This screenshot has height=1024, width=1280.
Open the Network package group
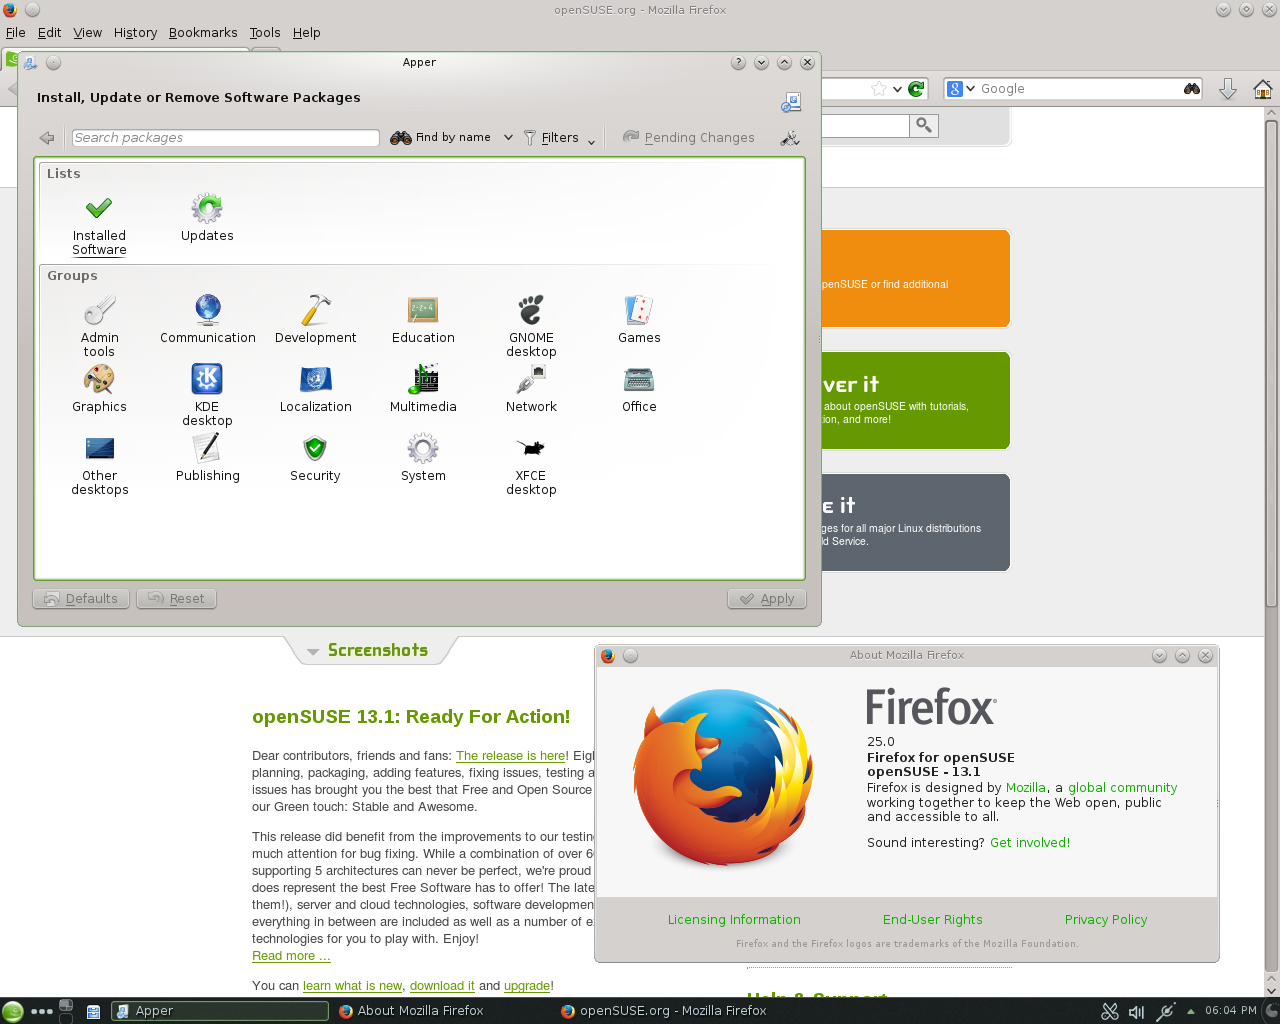(x=531, y=388)
